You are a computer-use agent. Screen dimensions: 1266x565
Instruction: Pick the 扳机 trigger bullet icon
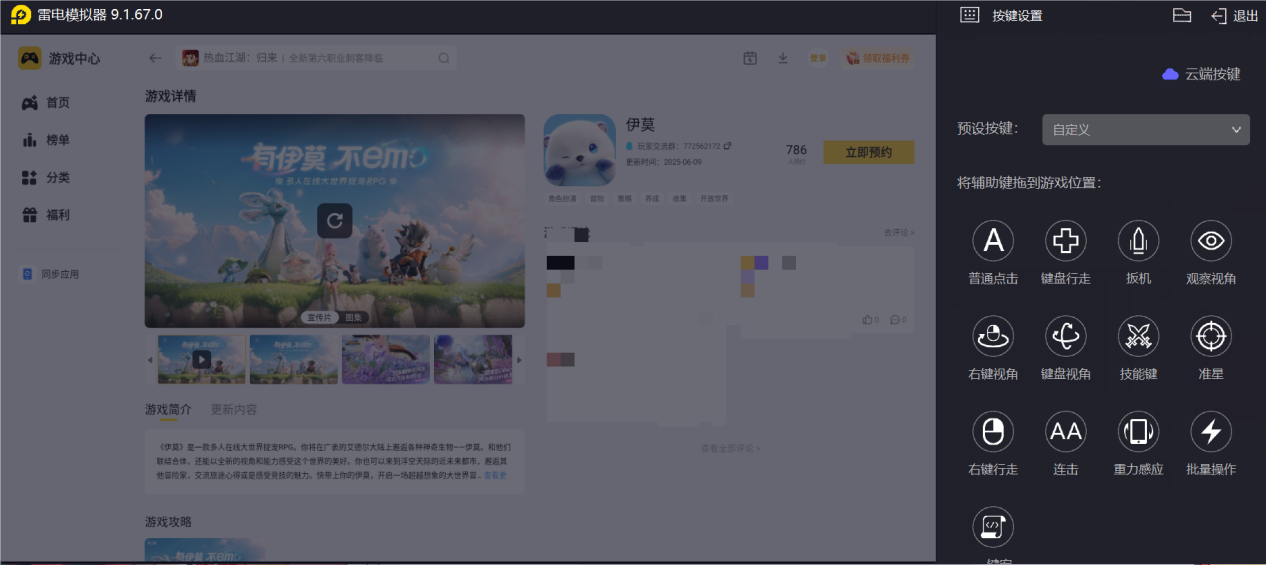tap(1138, 240)
